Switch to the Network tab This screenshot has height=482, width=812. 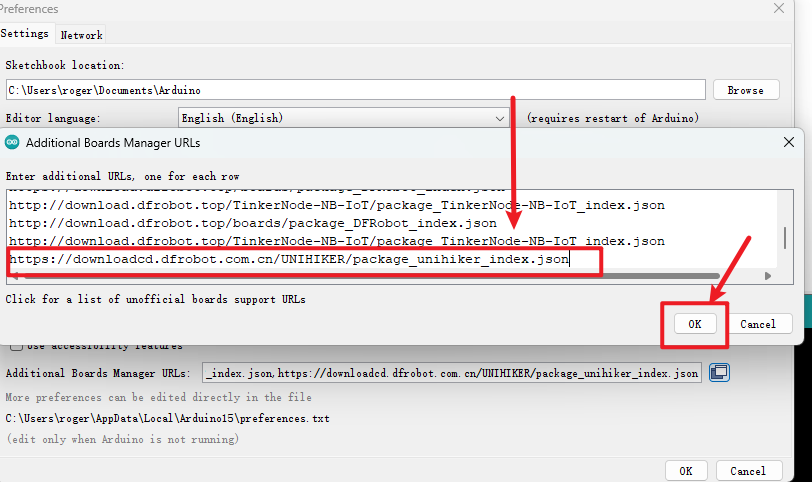tap(81, 34)
